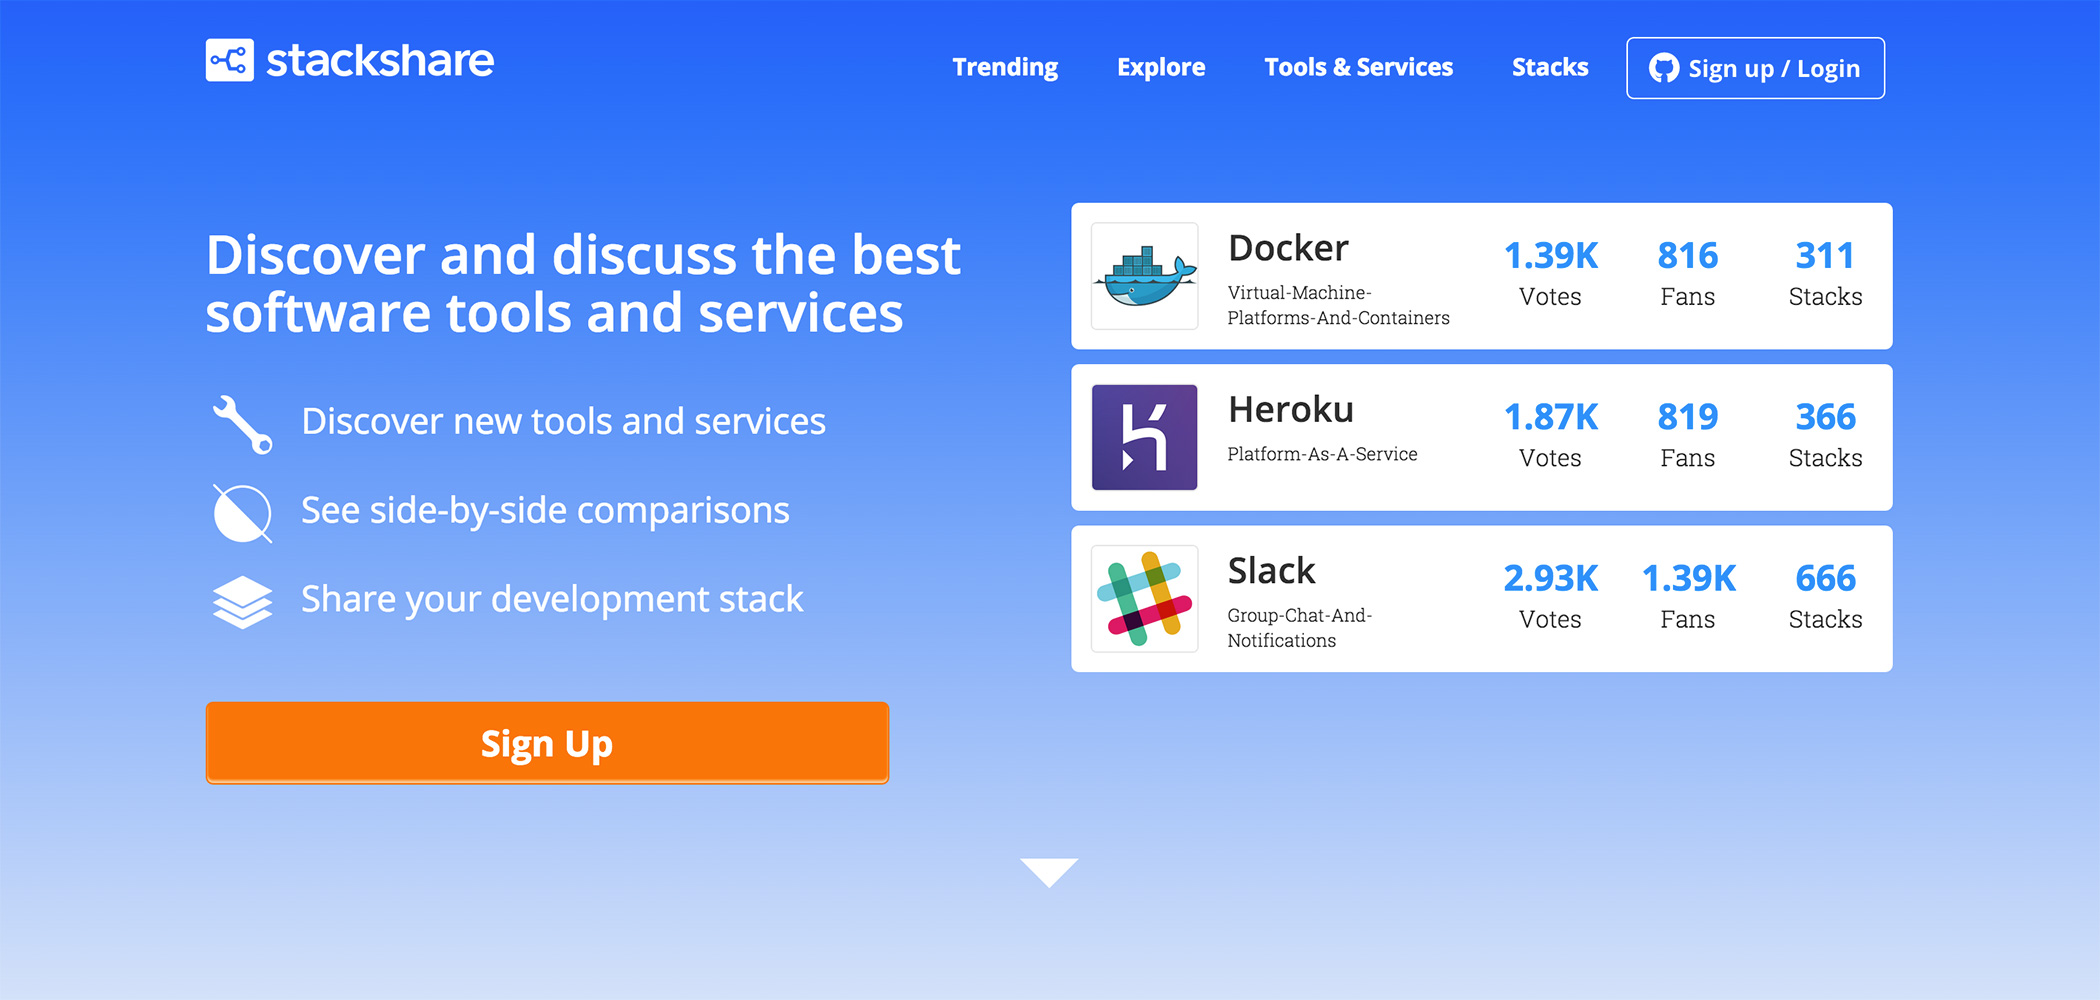
Task: Open the Trending menu item
Action: [x=1004, y=67]
